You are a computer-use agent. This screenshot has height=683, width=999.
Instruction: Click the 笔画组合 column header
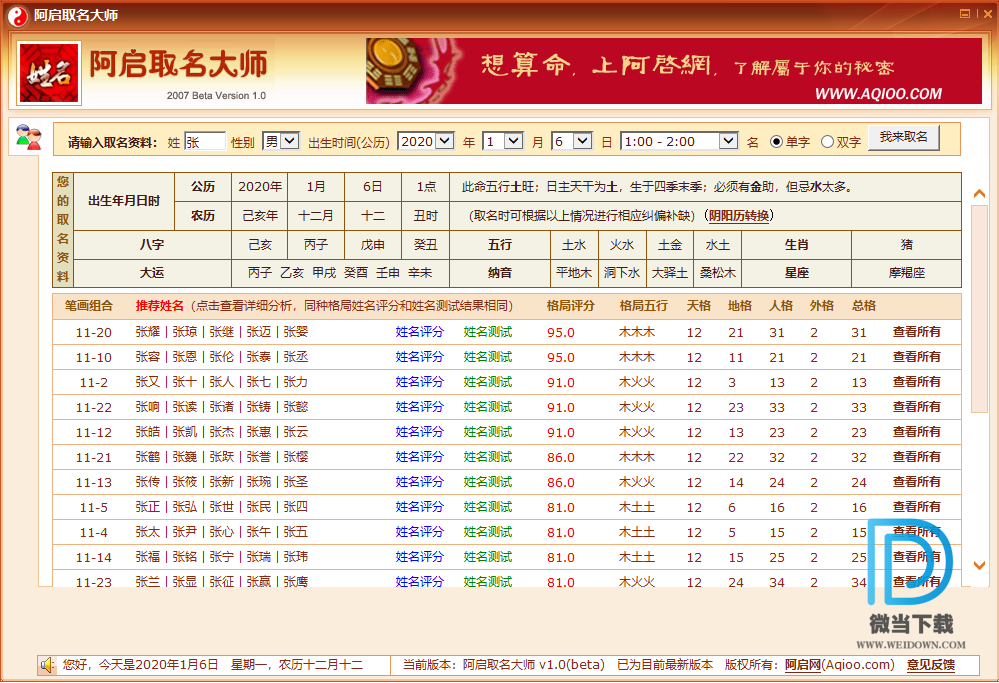89,306
